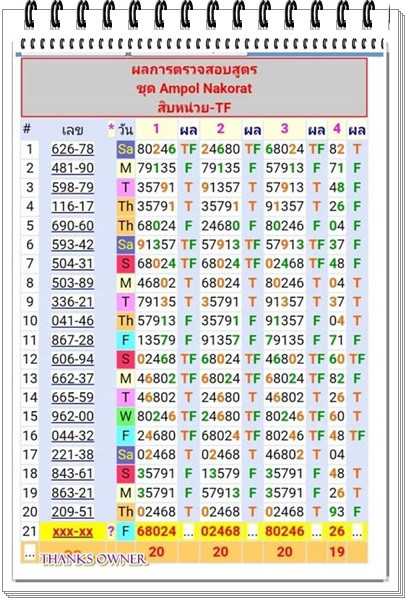This screenshot has width=407, height=600.
Task: Click the Sa day badge in row 1
Action: tap(125, 149)
